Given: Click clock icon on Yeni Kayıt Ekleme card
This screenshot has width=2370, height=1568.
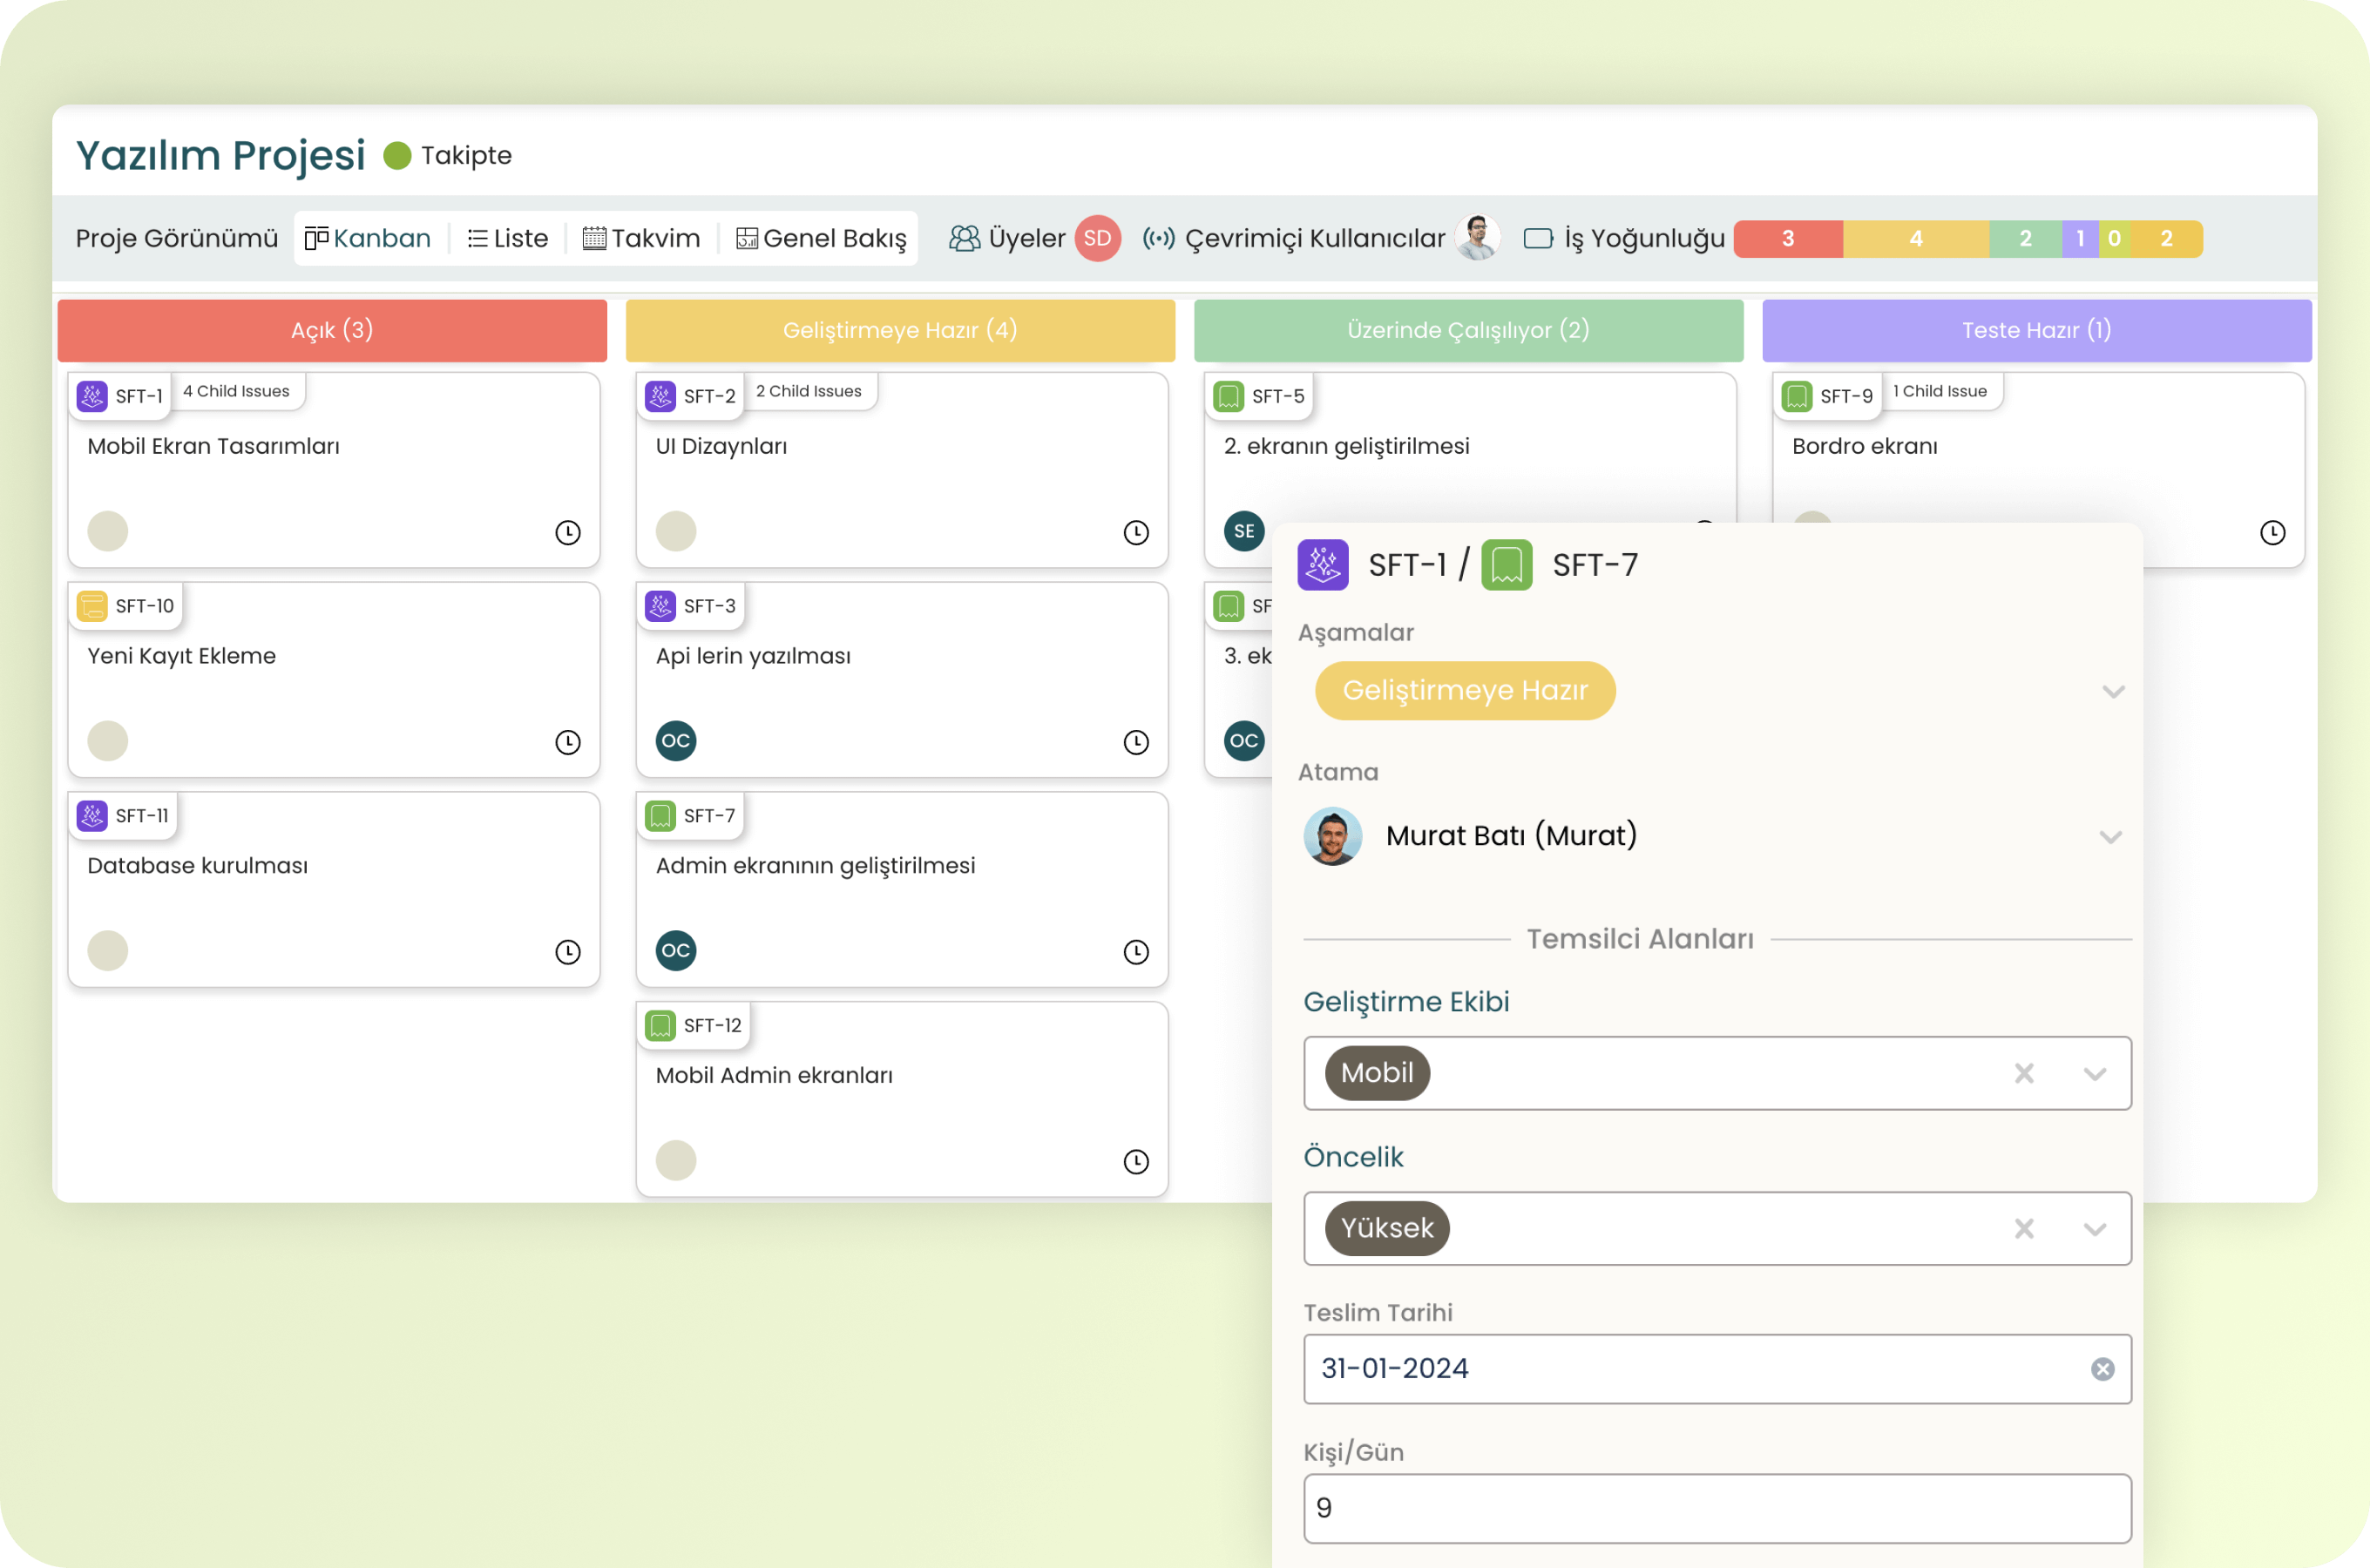Looking at the screenshot, I should 568,742.
